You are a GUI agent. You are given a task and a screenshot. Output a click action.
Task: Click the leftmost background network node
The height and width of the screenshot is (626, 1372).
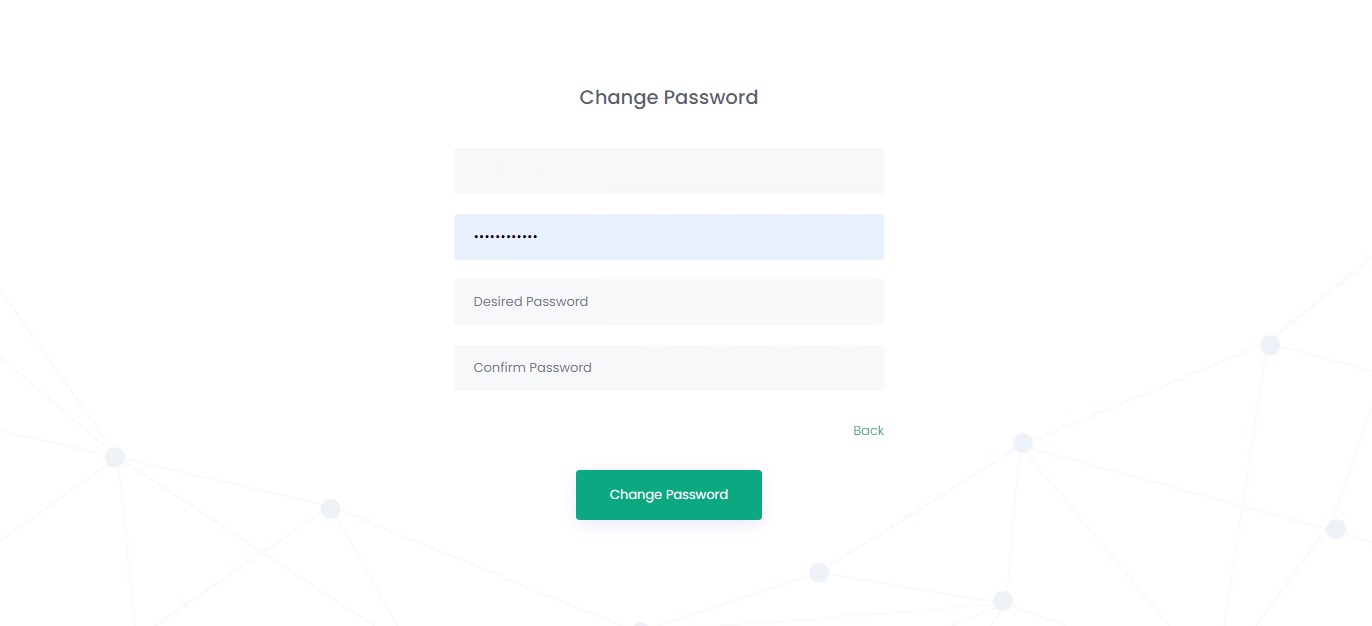(115, 457)
